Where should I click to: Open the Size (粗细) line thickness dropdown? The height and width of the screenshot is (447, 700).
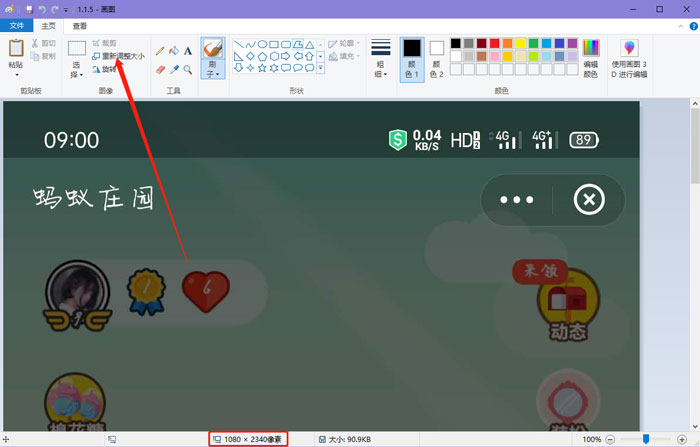380,58
